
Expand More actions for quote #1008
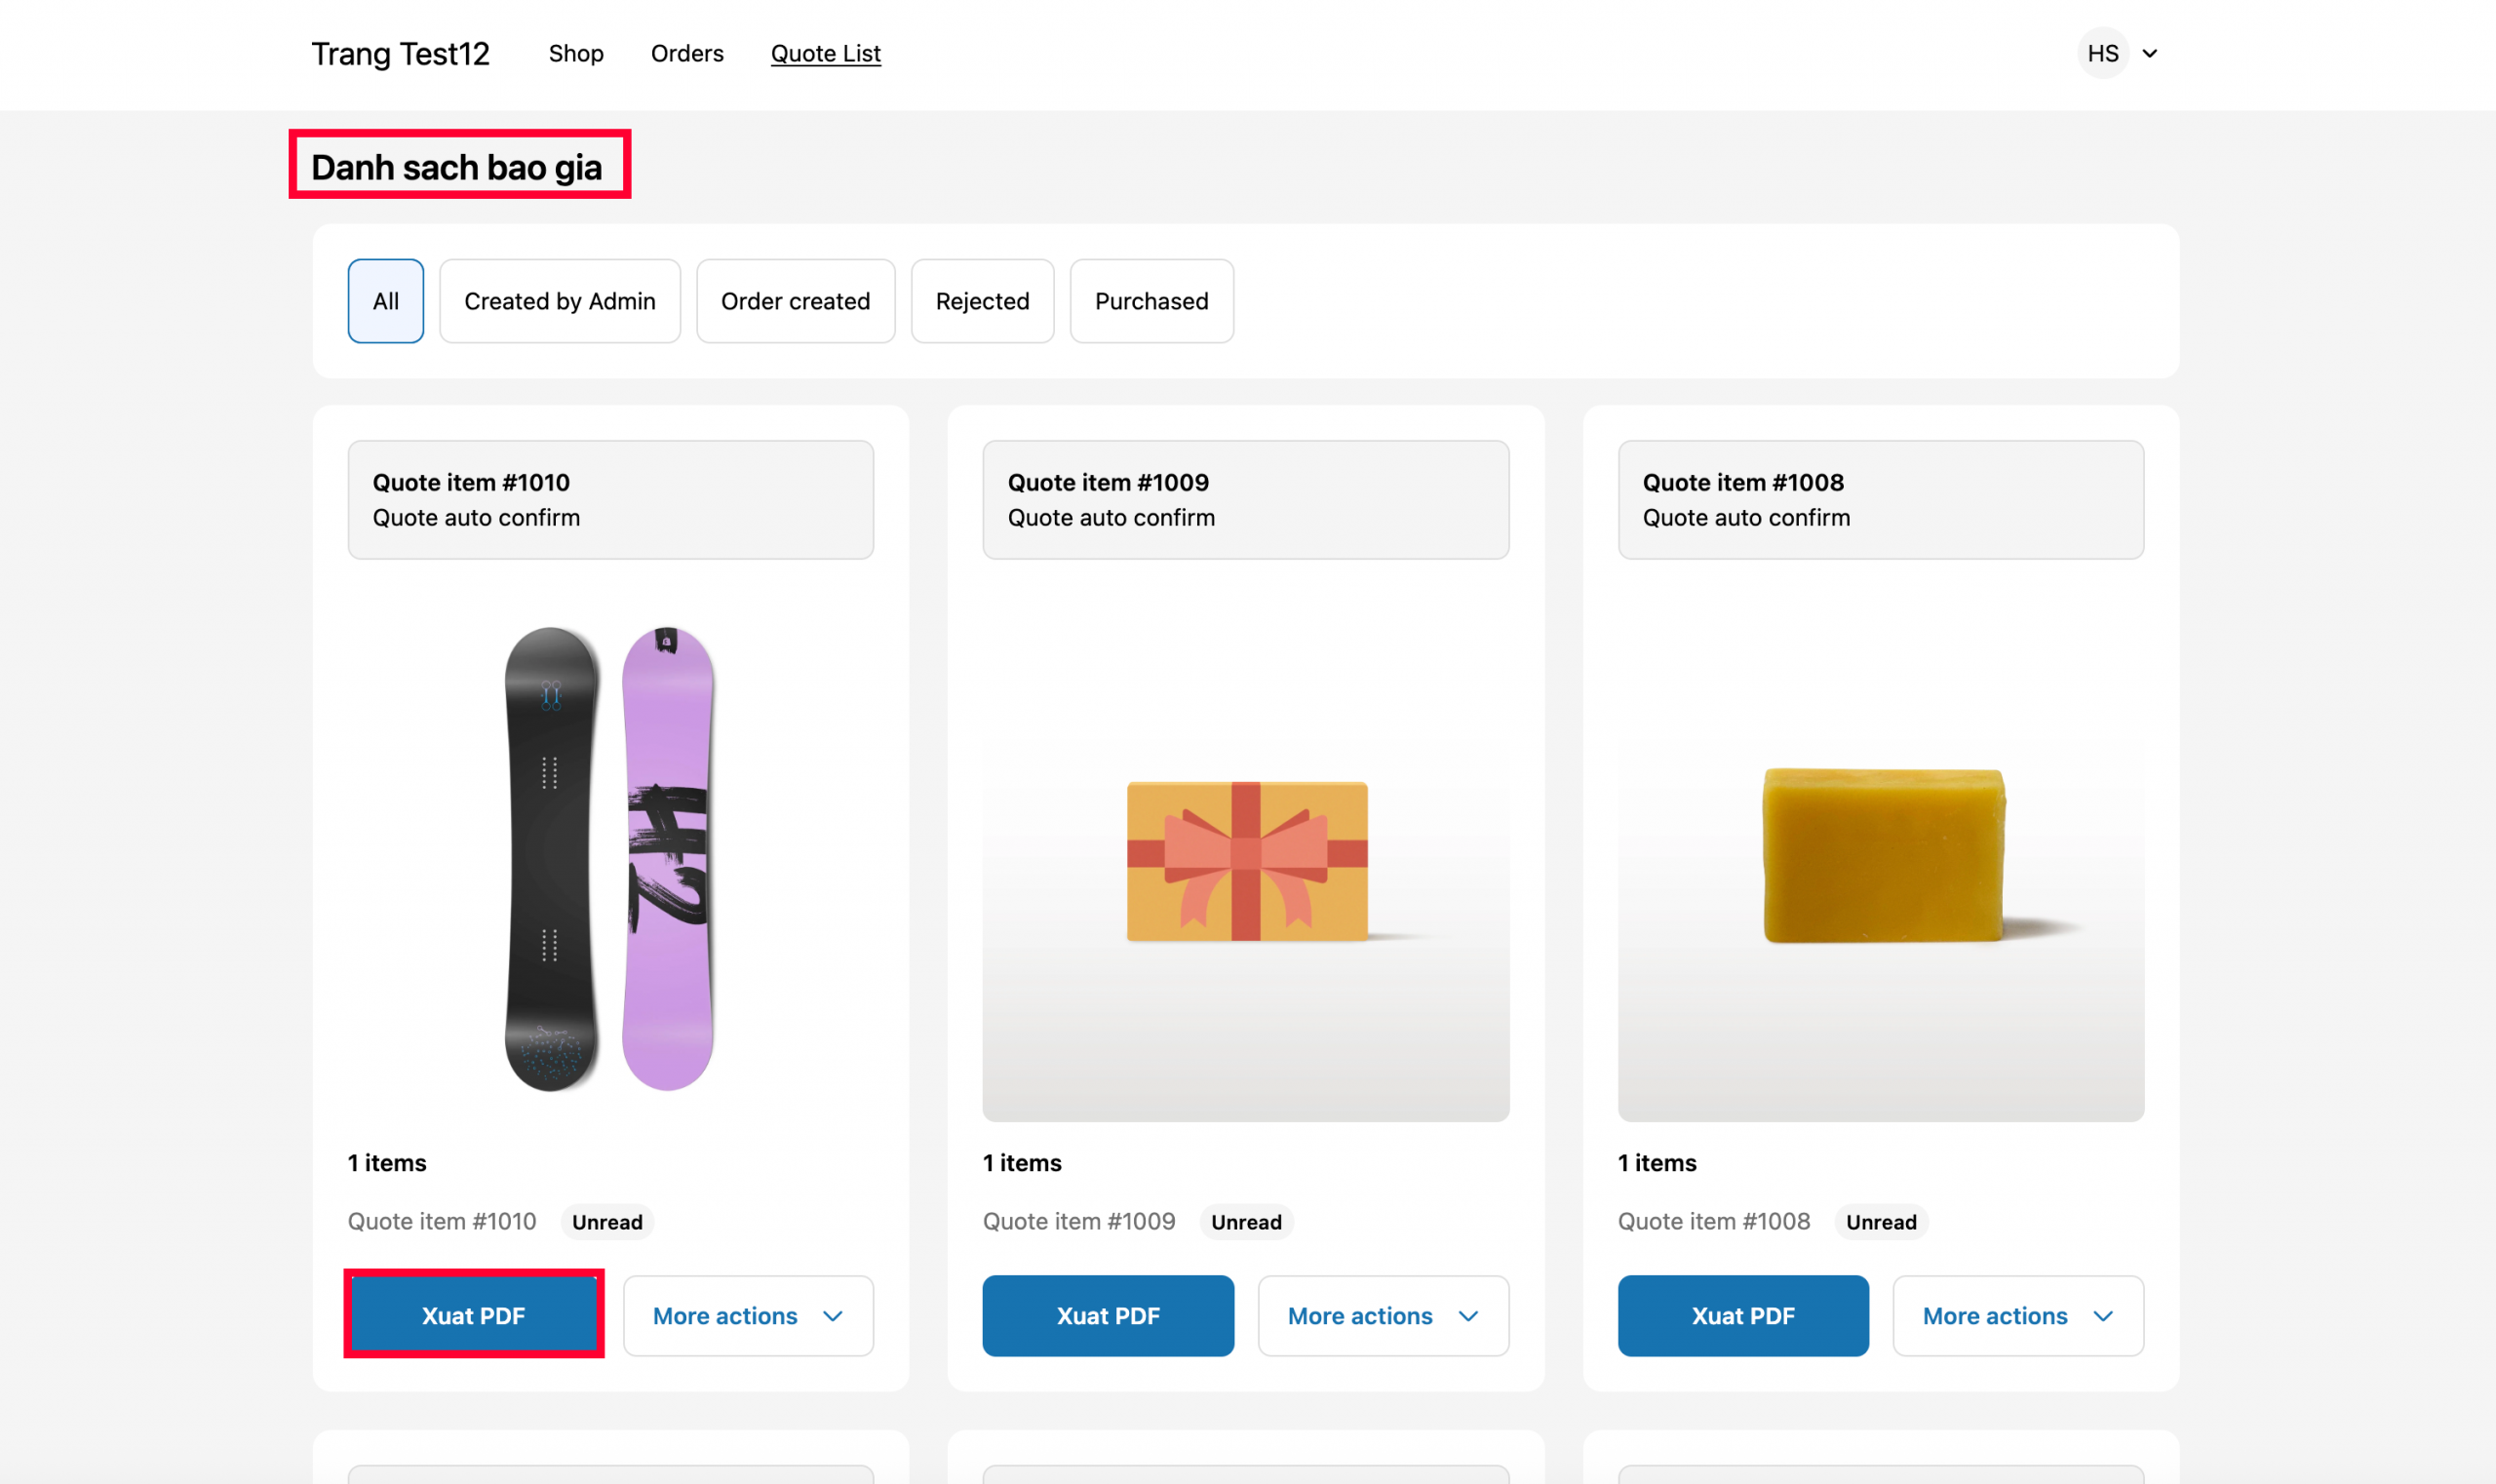(2018, 1315)
